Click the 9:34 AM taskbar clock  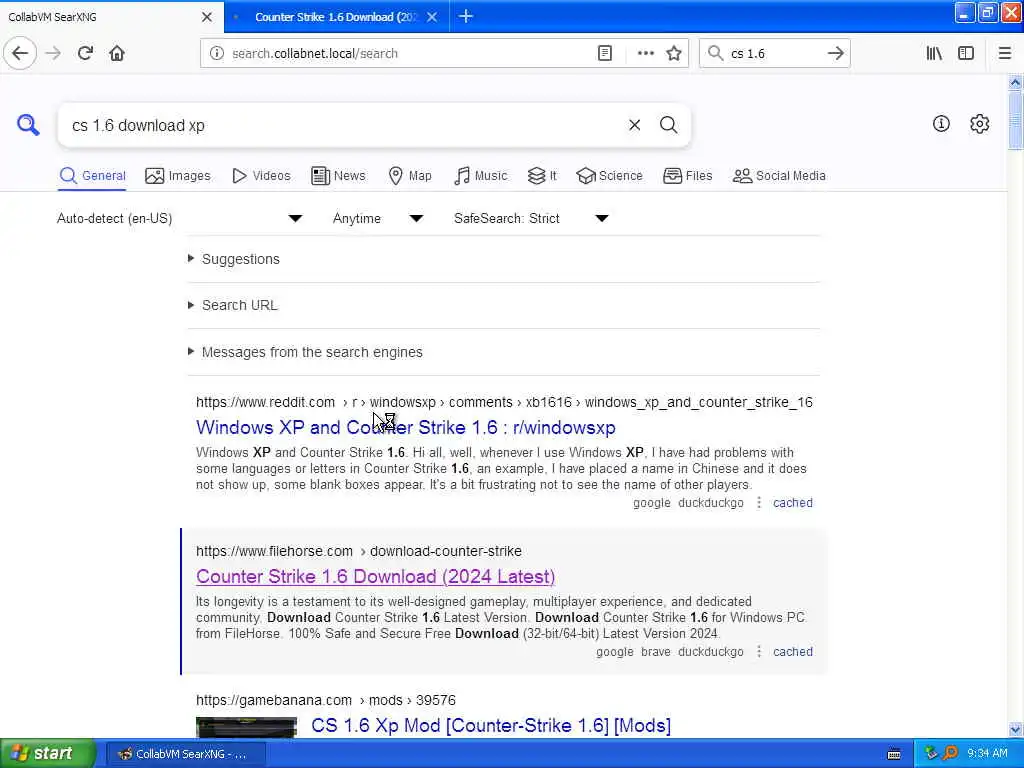[x=987, y=754]
